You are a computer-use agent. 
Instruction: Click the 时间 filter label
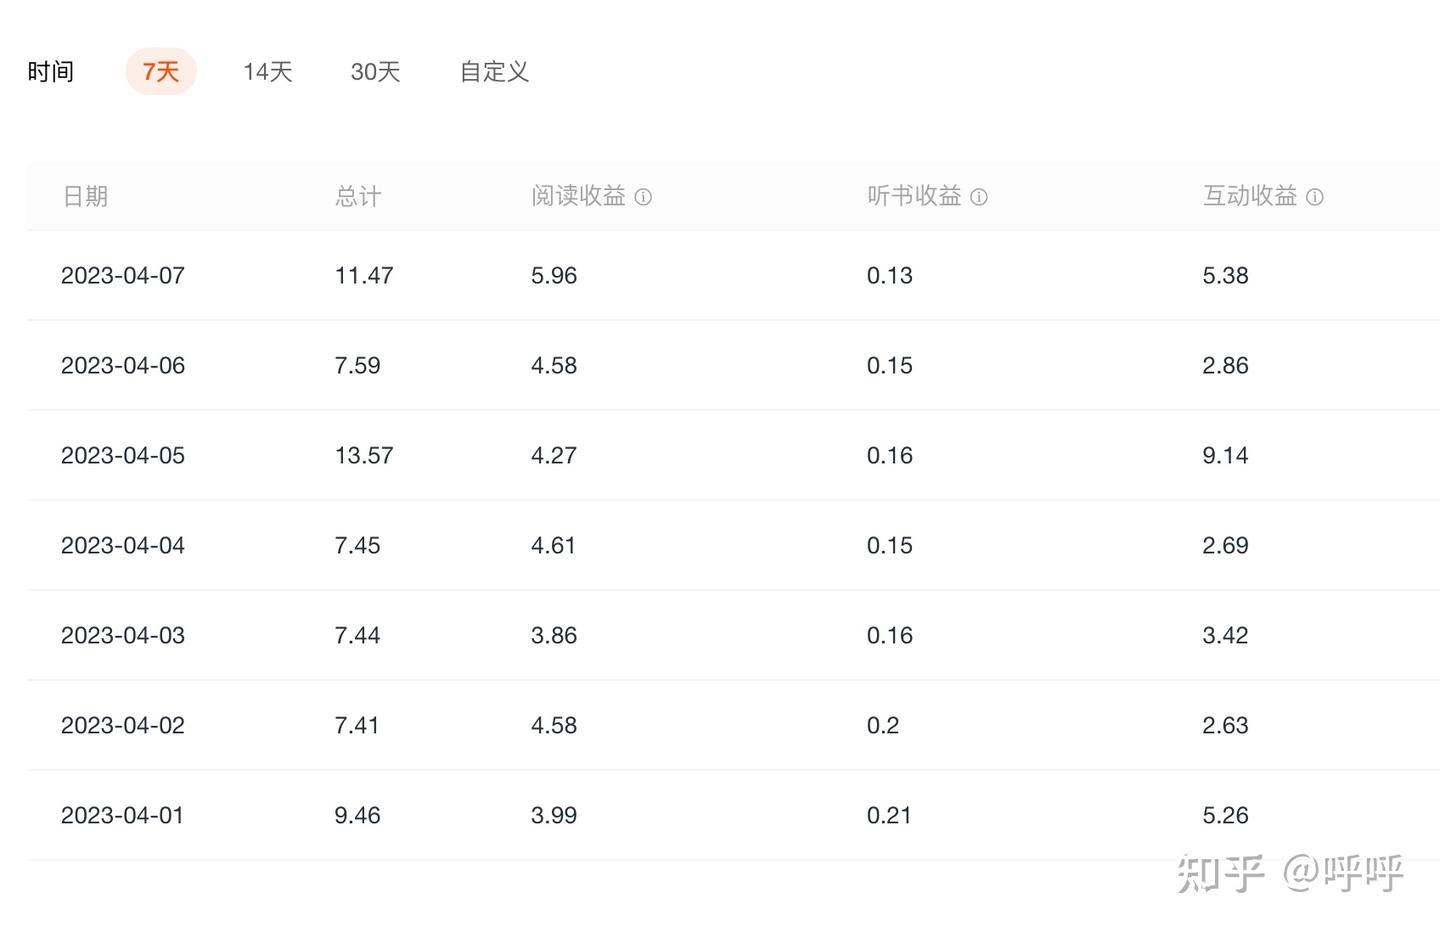pyautogui.click(x=50, y=72)
